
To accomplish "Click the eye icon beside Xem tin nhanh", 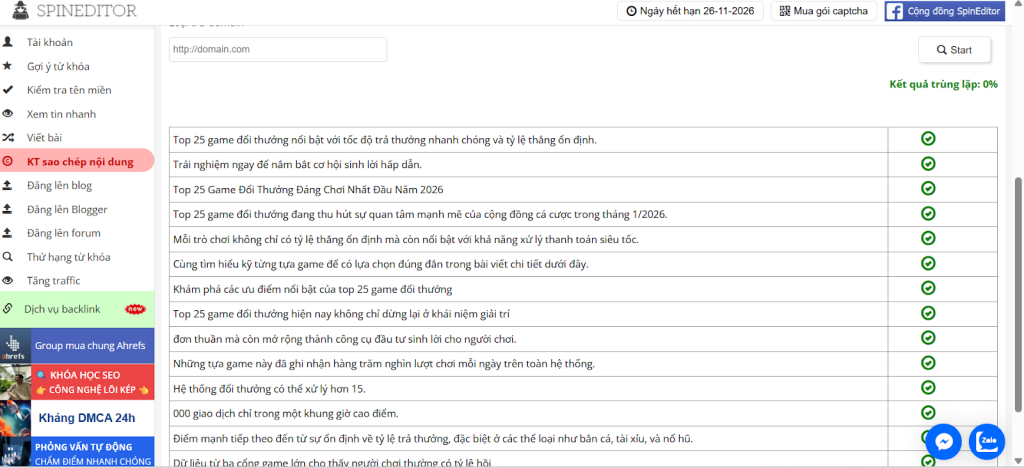I will pos(8,114).
